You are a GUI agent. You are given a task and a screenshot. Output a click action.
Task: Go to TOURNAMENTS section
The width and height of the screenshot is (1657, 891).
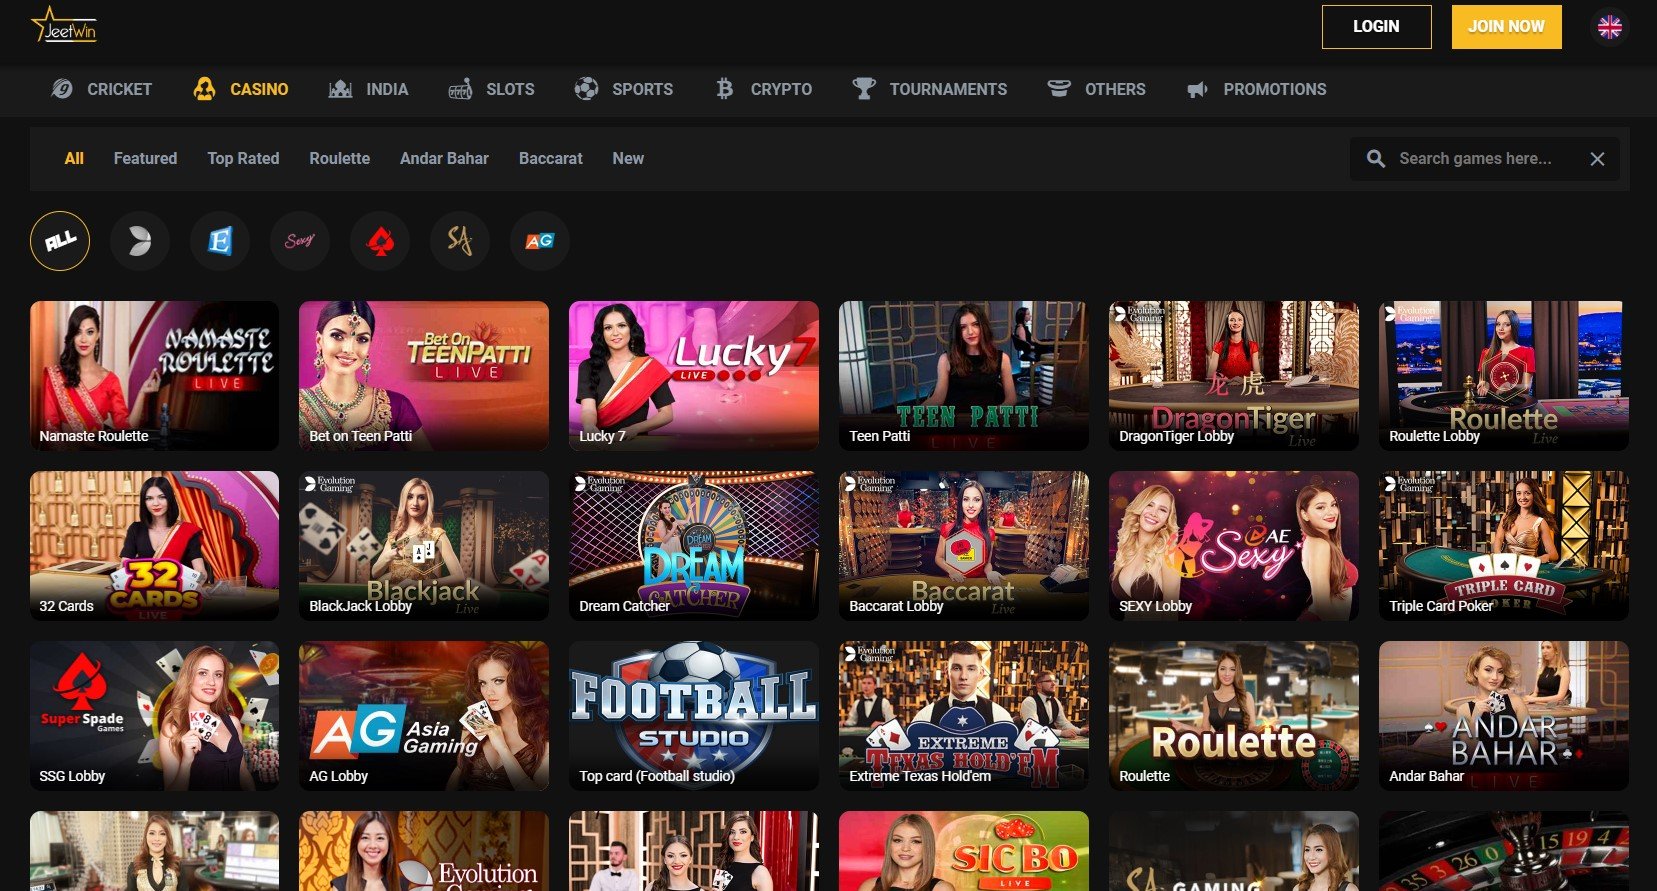tap(948, 89)
